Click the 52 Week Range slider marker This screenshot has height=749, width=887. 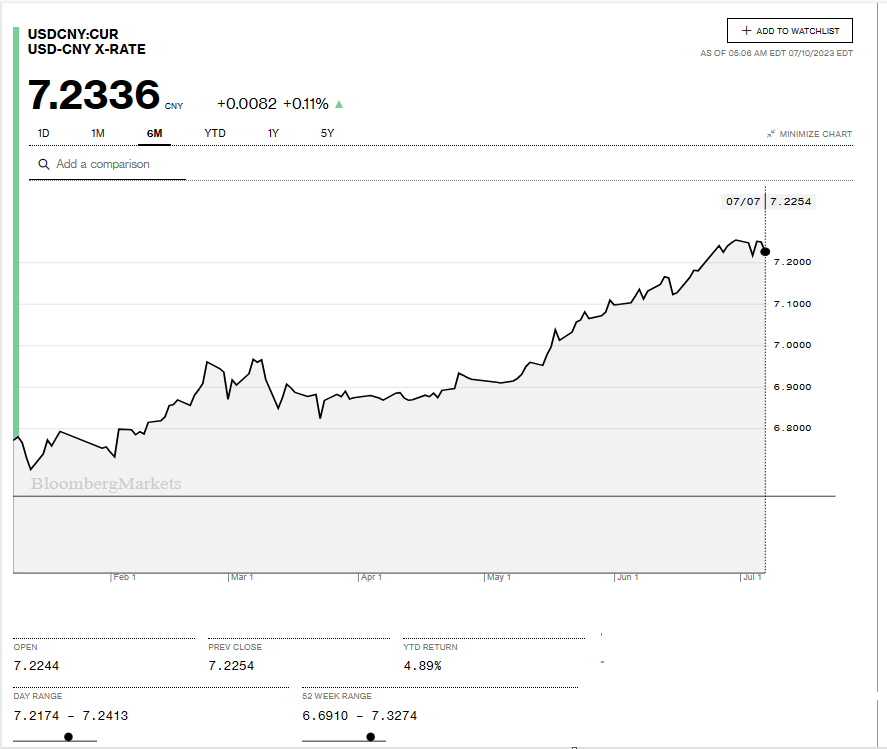click(370, 737)
